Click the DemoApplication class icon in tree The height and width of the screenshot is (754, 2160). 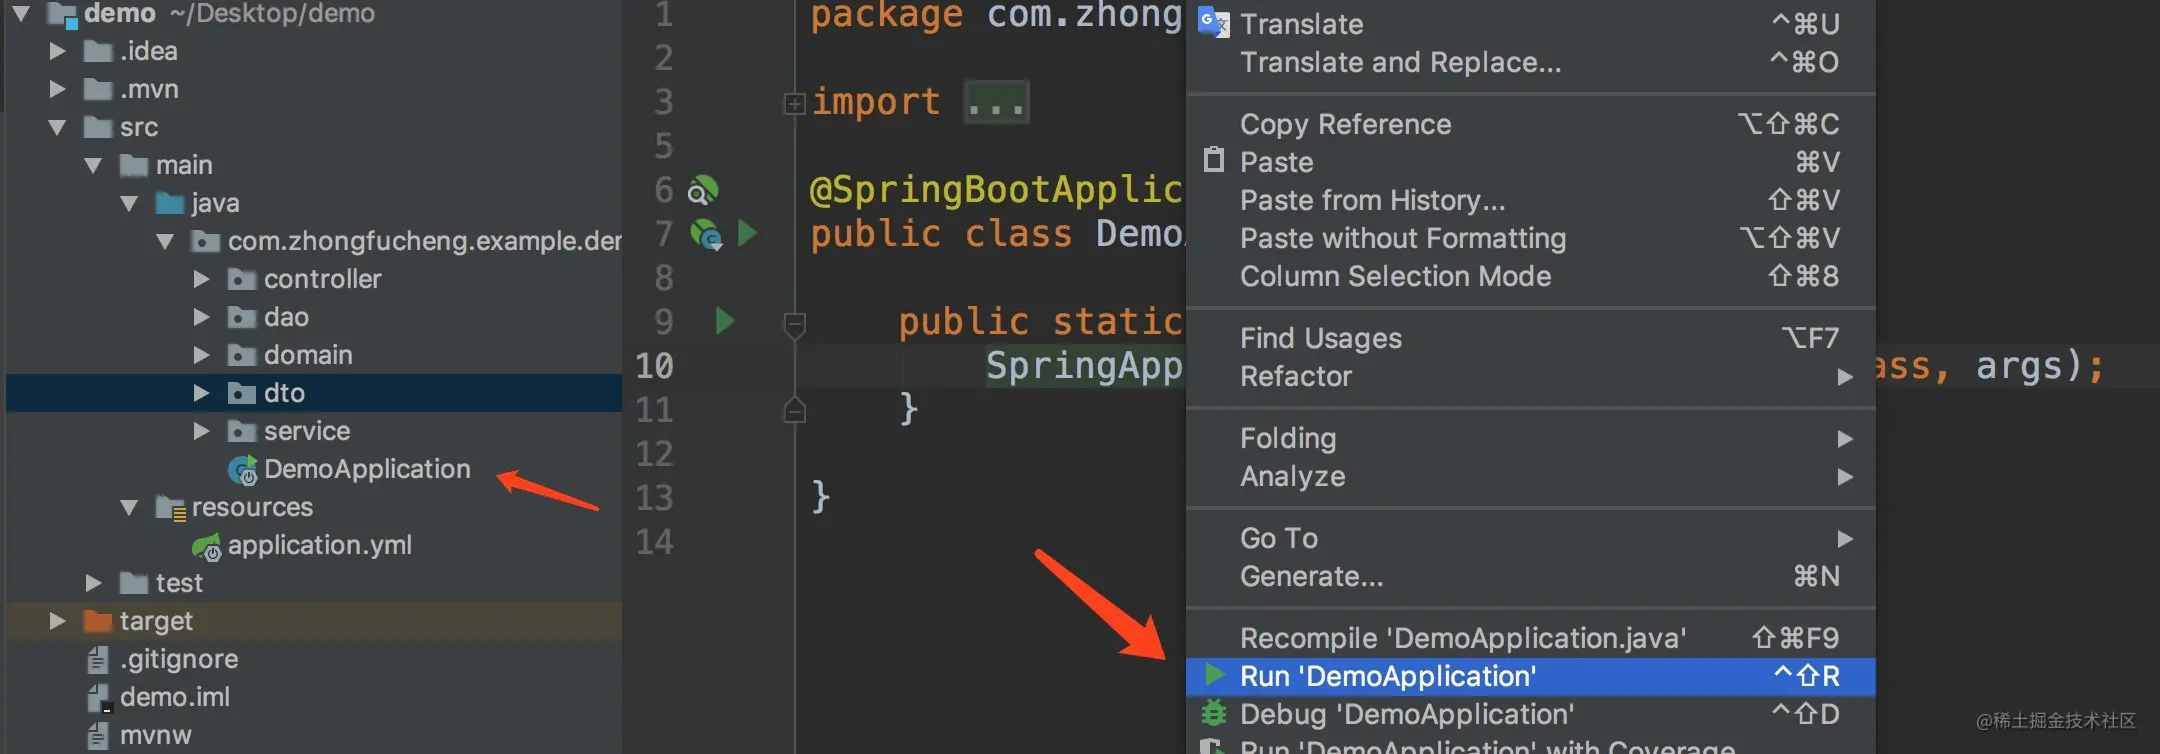pyautogui.click(x=243, y=470)
